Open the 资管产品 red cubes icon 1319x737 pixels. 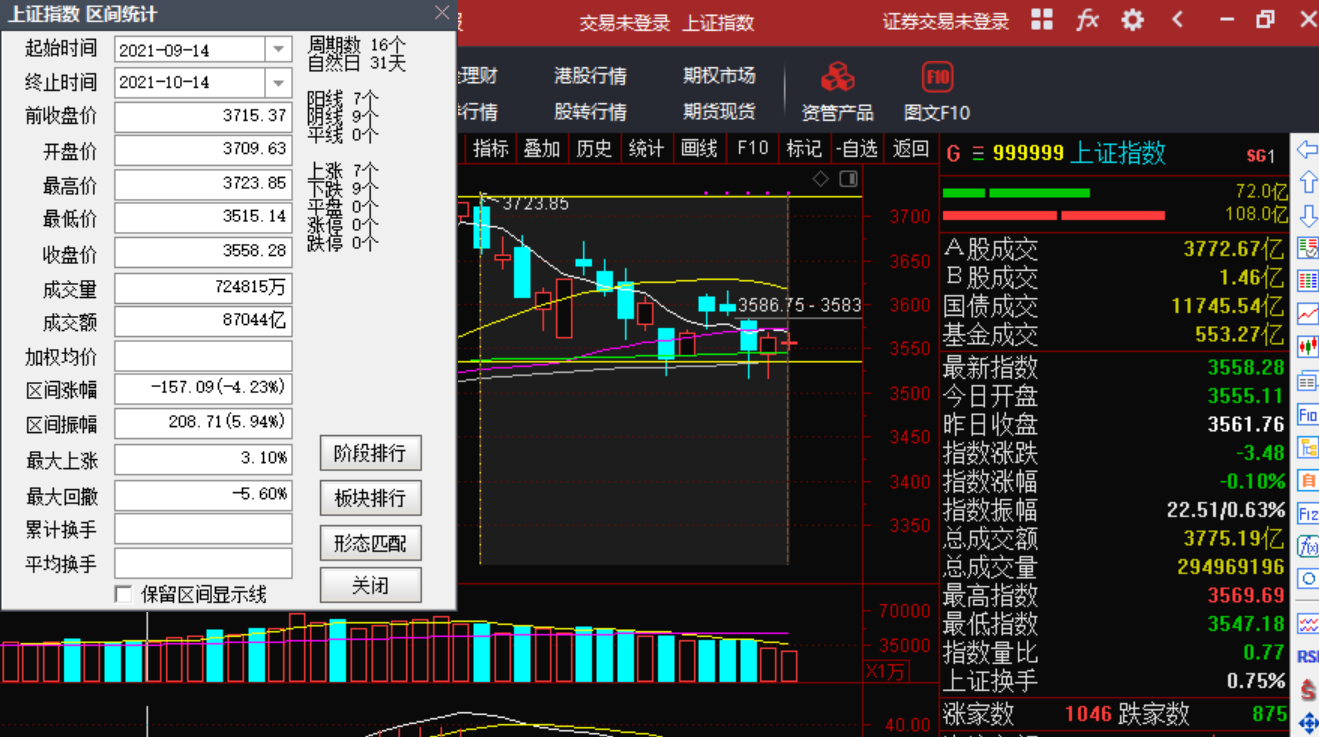pyautogui.click(x=837, y=77)
